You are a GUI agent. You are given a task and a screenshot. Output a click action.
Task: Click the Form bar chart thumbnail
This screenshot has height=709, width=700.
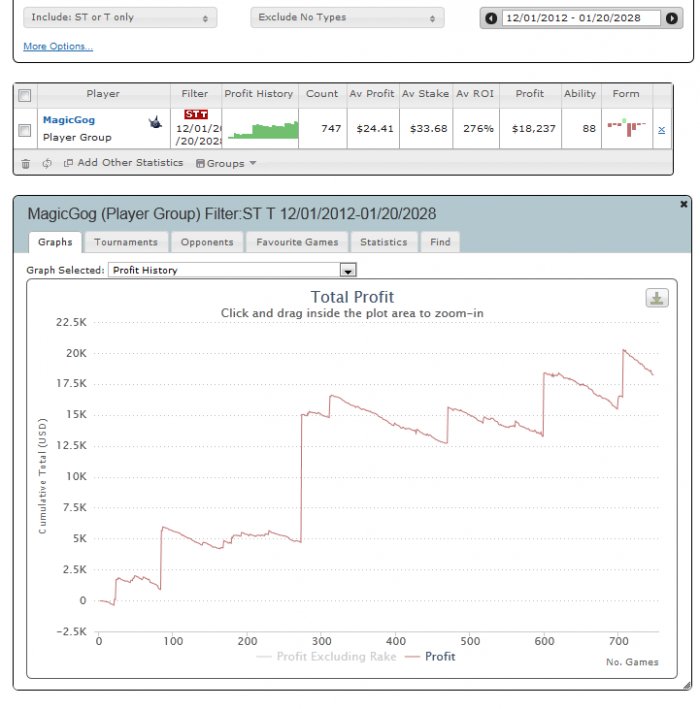click(x=626, y=127)
